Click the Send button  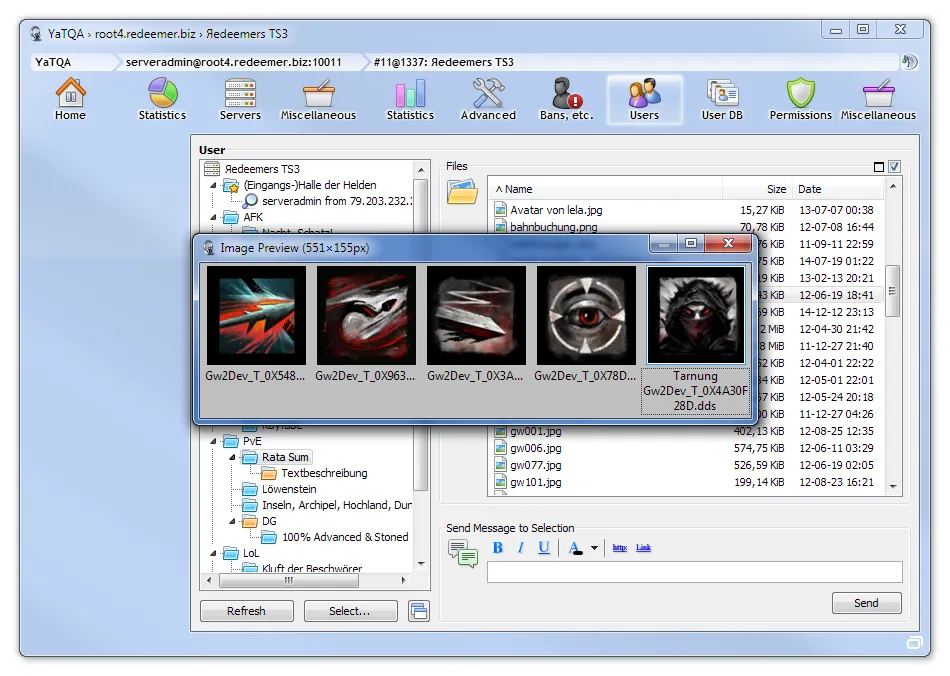coord(866,603)
